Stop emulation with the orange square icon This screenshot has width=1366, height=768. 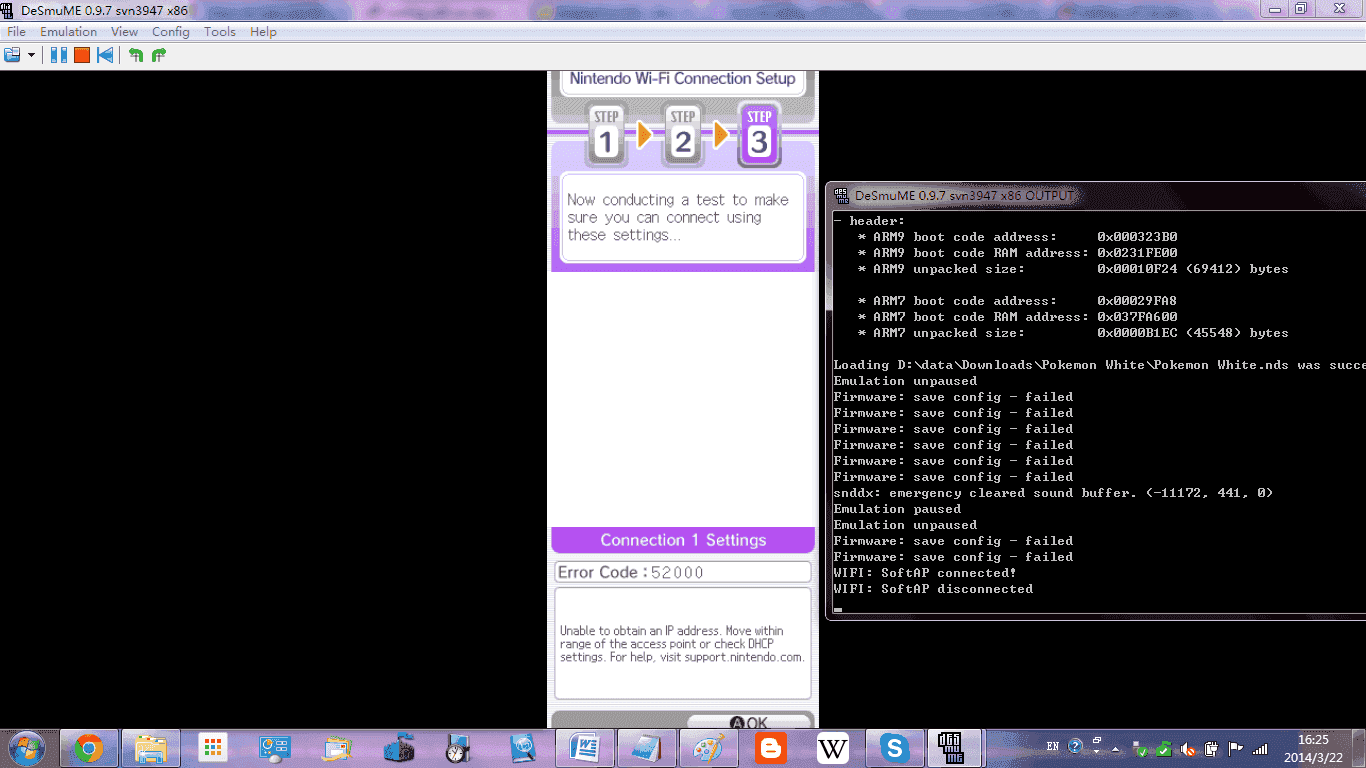[82, 55]
